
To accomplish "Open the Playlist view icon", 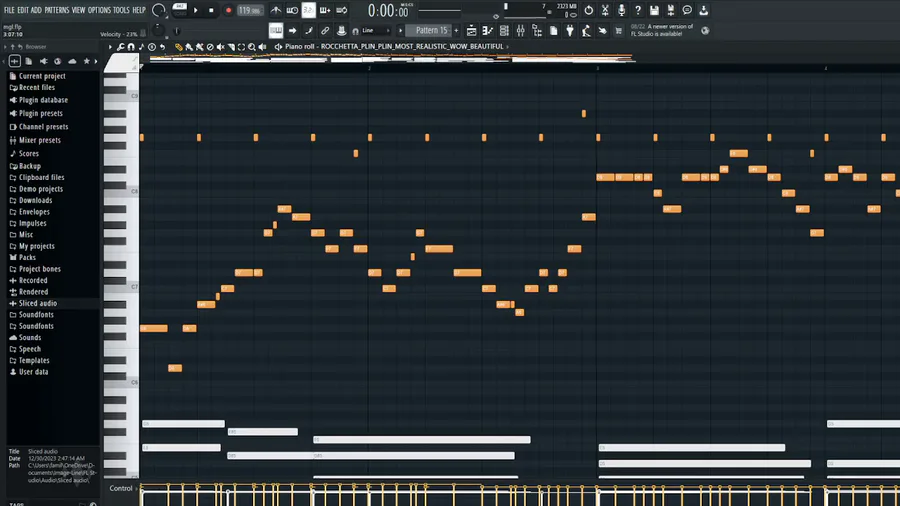I will [471, 30].
